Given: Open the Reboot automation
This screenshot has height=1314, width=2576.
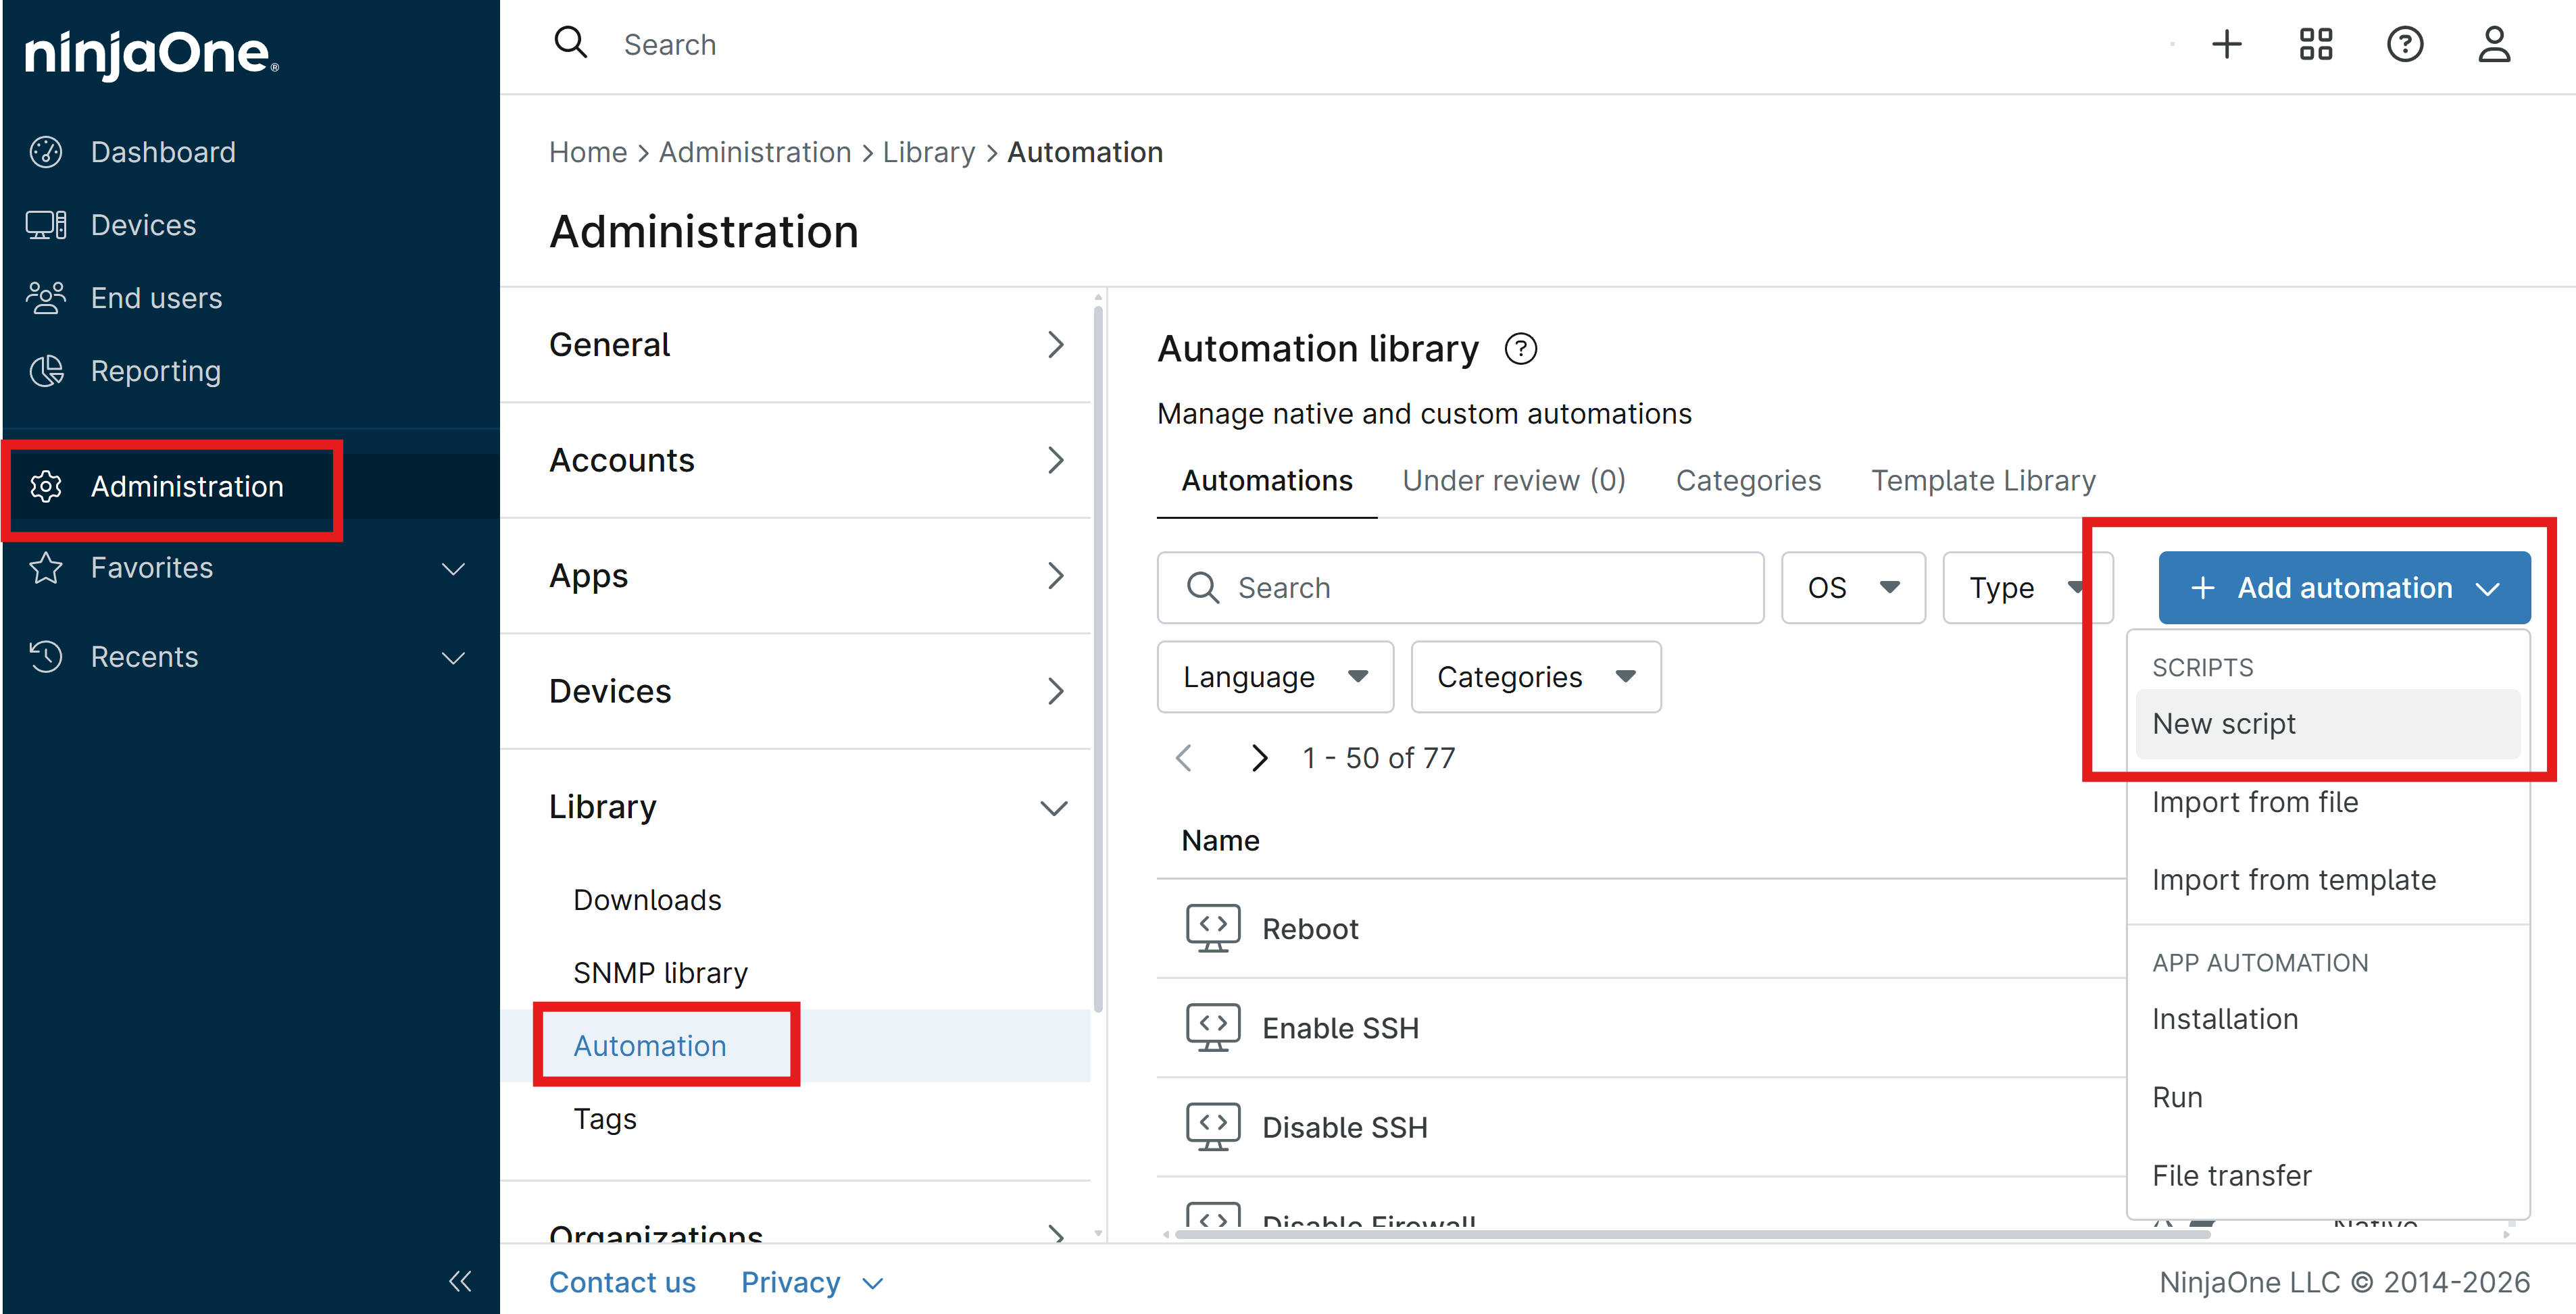Looking at the screenshot, I should pyautogui.click(x=1310, y=929).
